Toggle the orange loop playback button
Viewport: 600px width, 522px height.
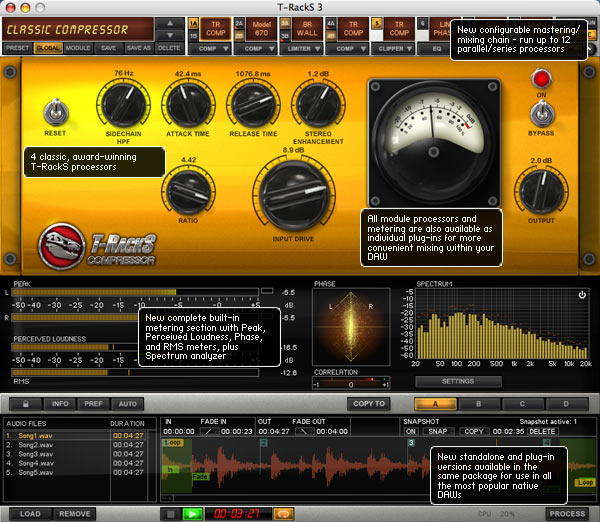coord(284,514)
